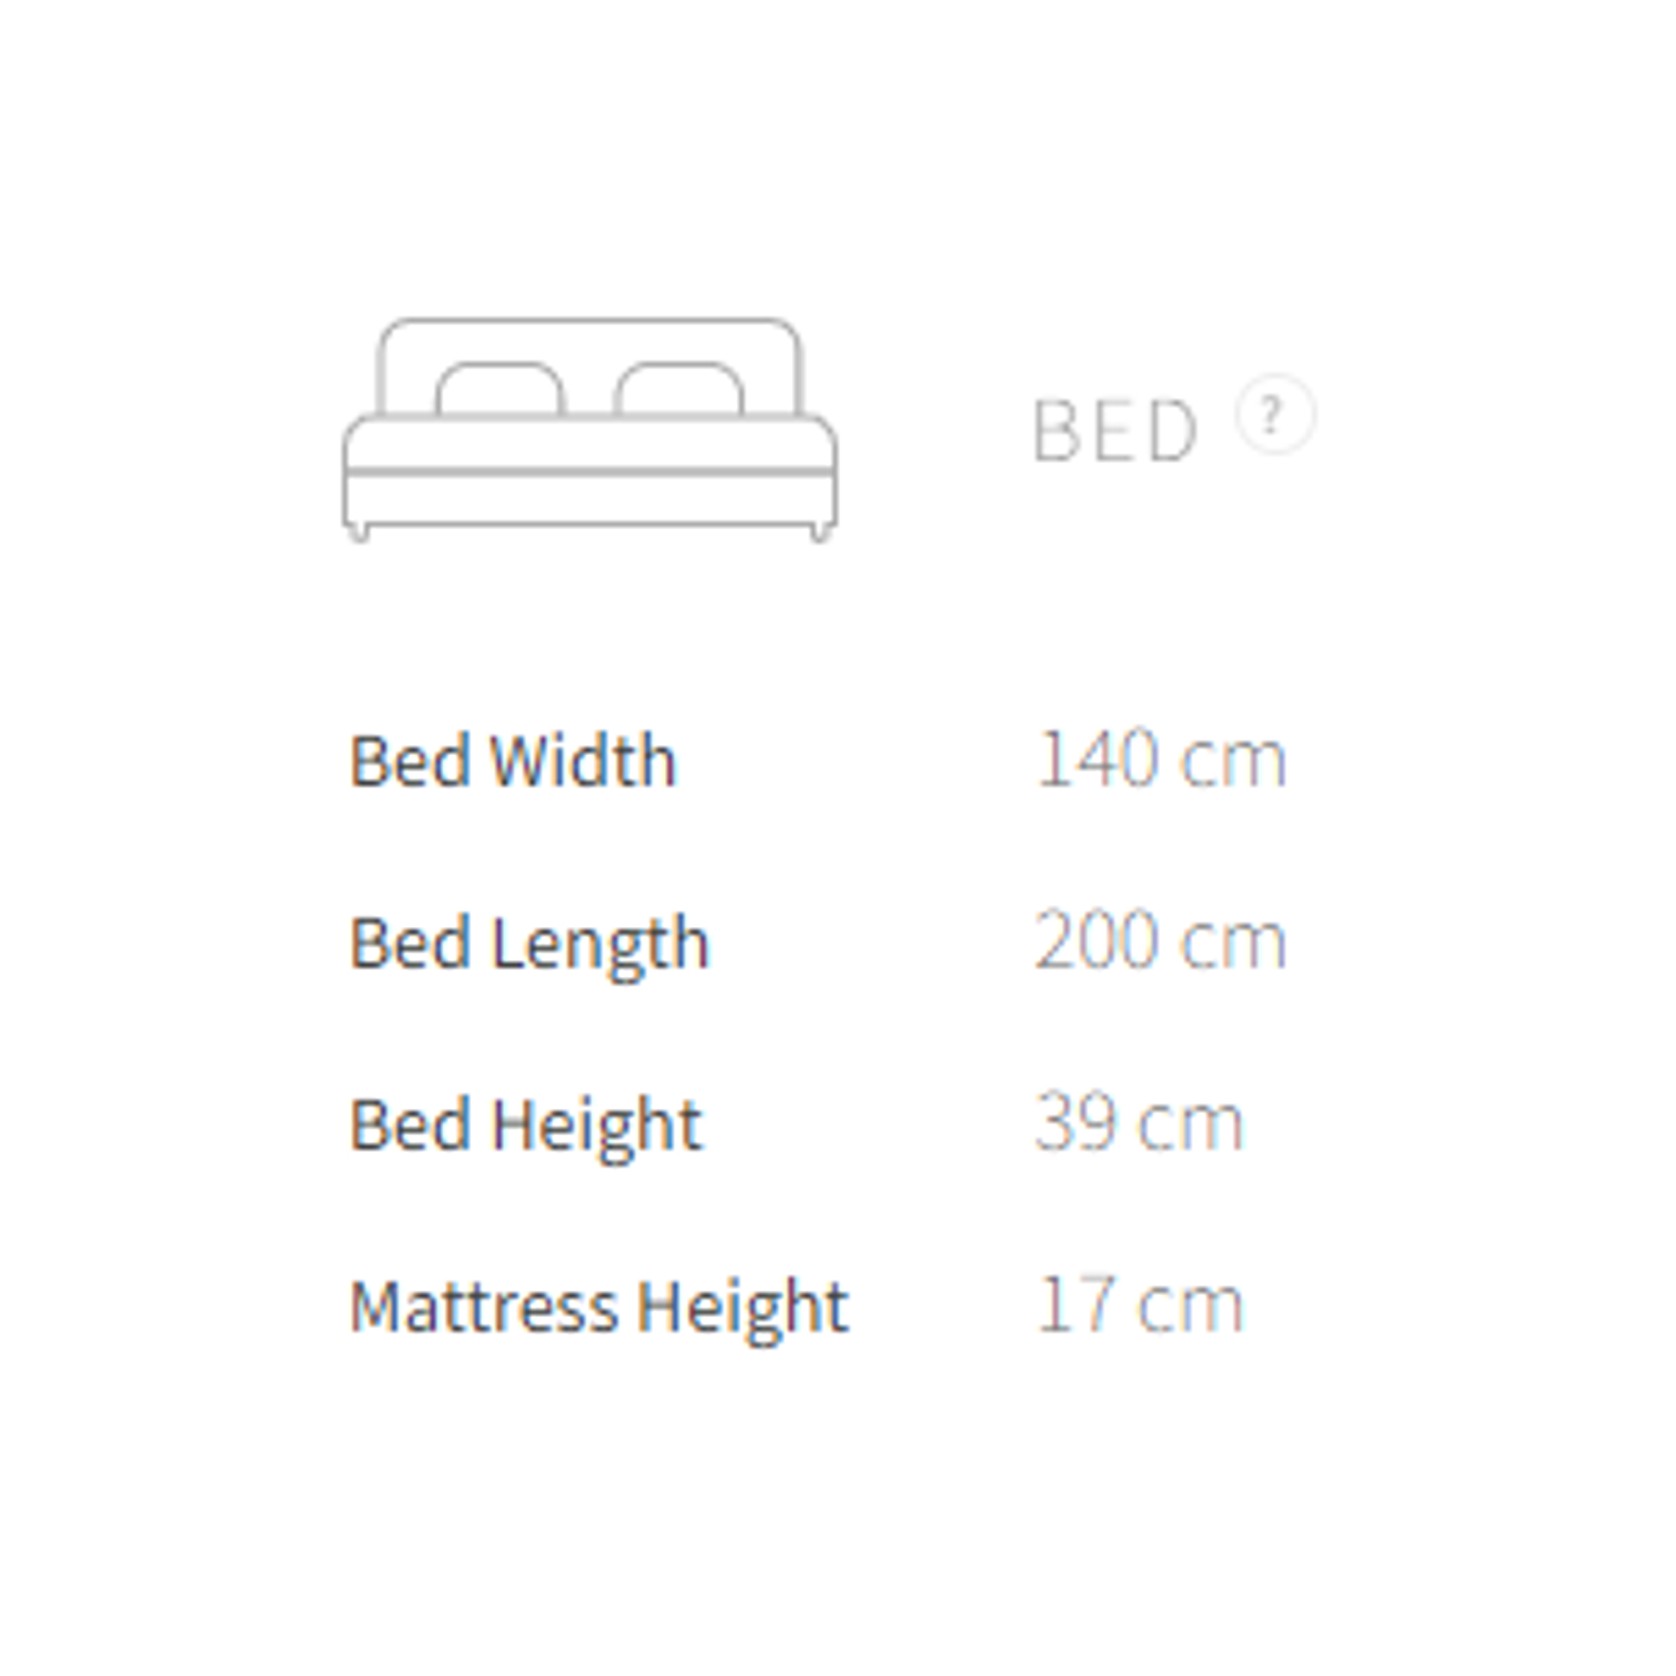Click the cm unit after 200
This screenshot has height=1676, width=1676.
tap(1234, 943)
